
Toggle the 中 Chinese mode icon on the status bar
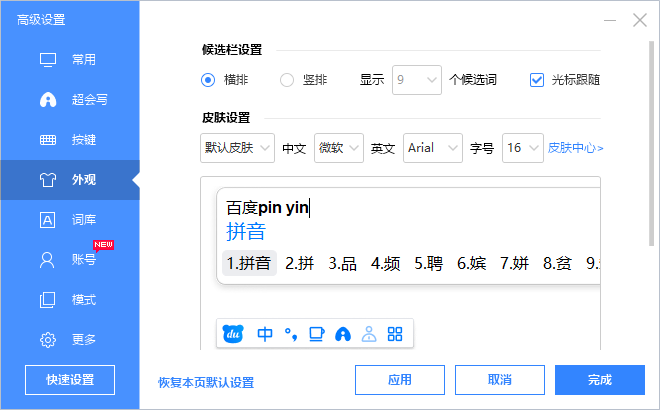(x=265, y=334)
